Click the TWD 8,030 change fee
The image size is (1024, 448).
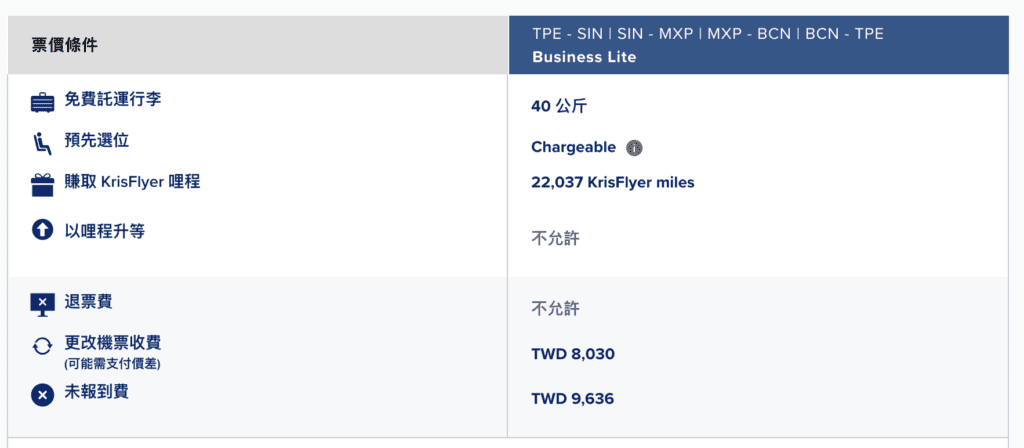click(x=573, y=355)
